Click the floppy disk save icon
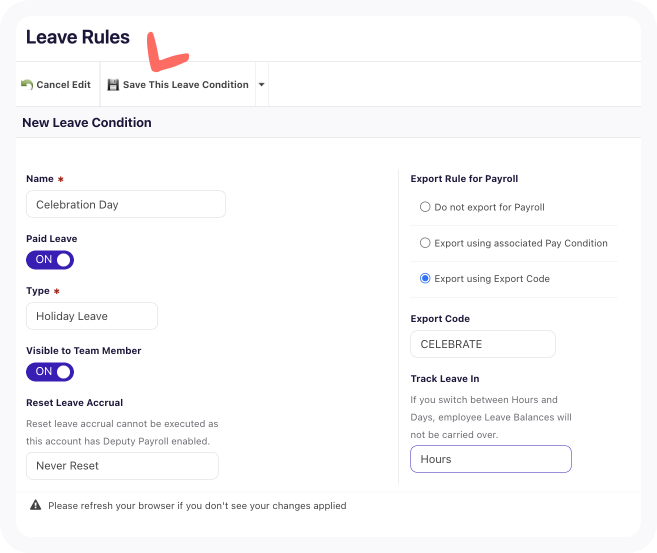 [113, 85]
